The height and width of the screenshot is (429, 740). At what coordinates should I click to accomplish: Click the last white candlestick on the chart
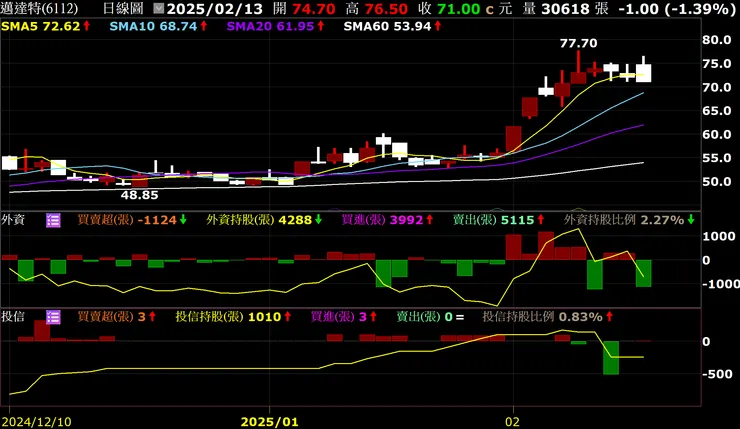[643, 72]
